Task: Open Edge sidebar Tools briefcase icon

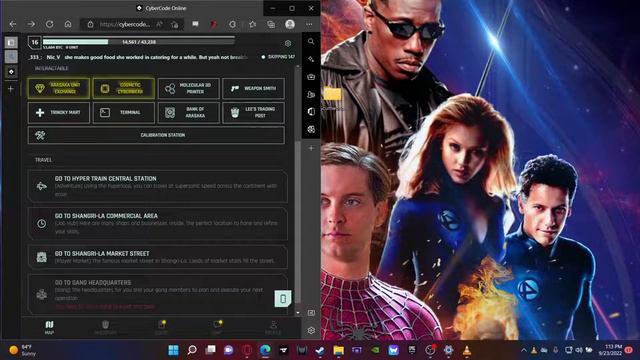Action: pyautogui.click(x=311, y=77)
